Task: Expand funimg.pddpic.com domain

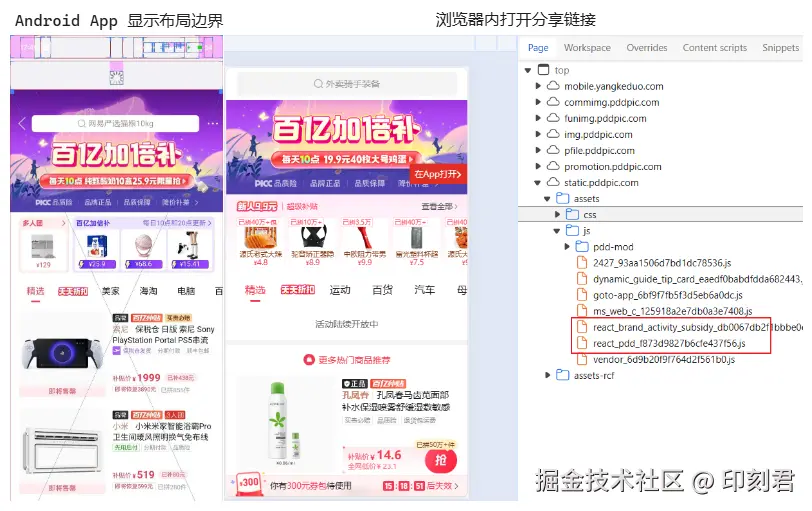Action: (x=538, y=118)
